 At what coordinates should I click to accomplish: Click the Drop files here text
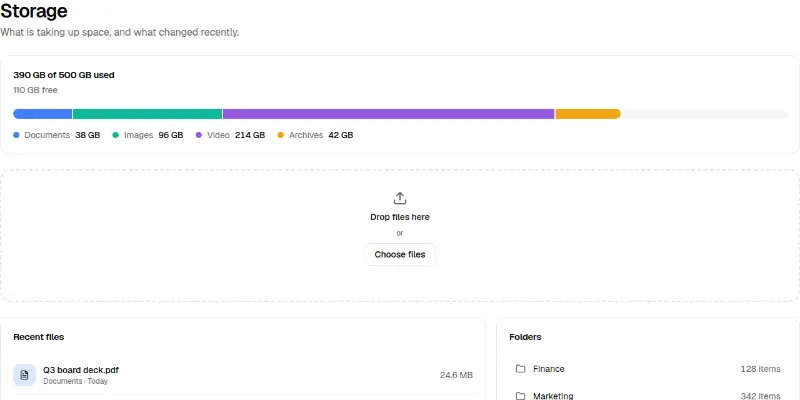[x=399, y=217]
